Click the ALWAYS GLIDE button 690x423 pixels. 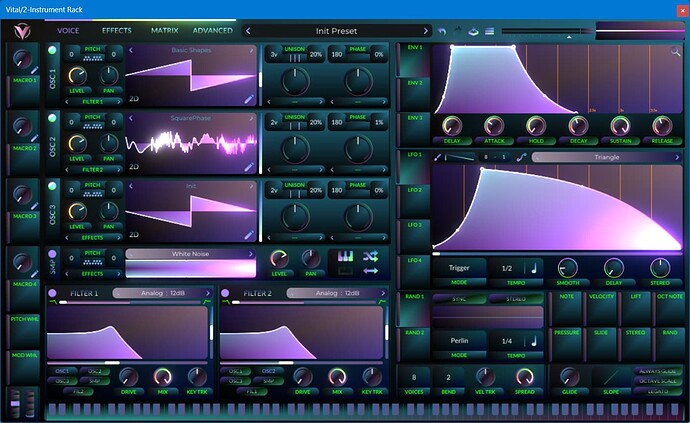(x=658, y=371)
